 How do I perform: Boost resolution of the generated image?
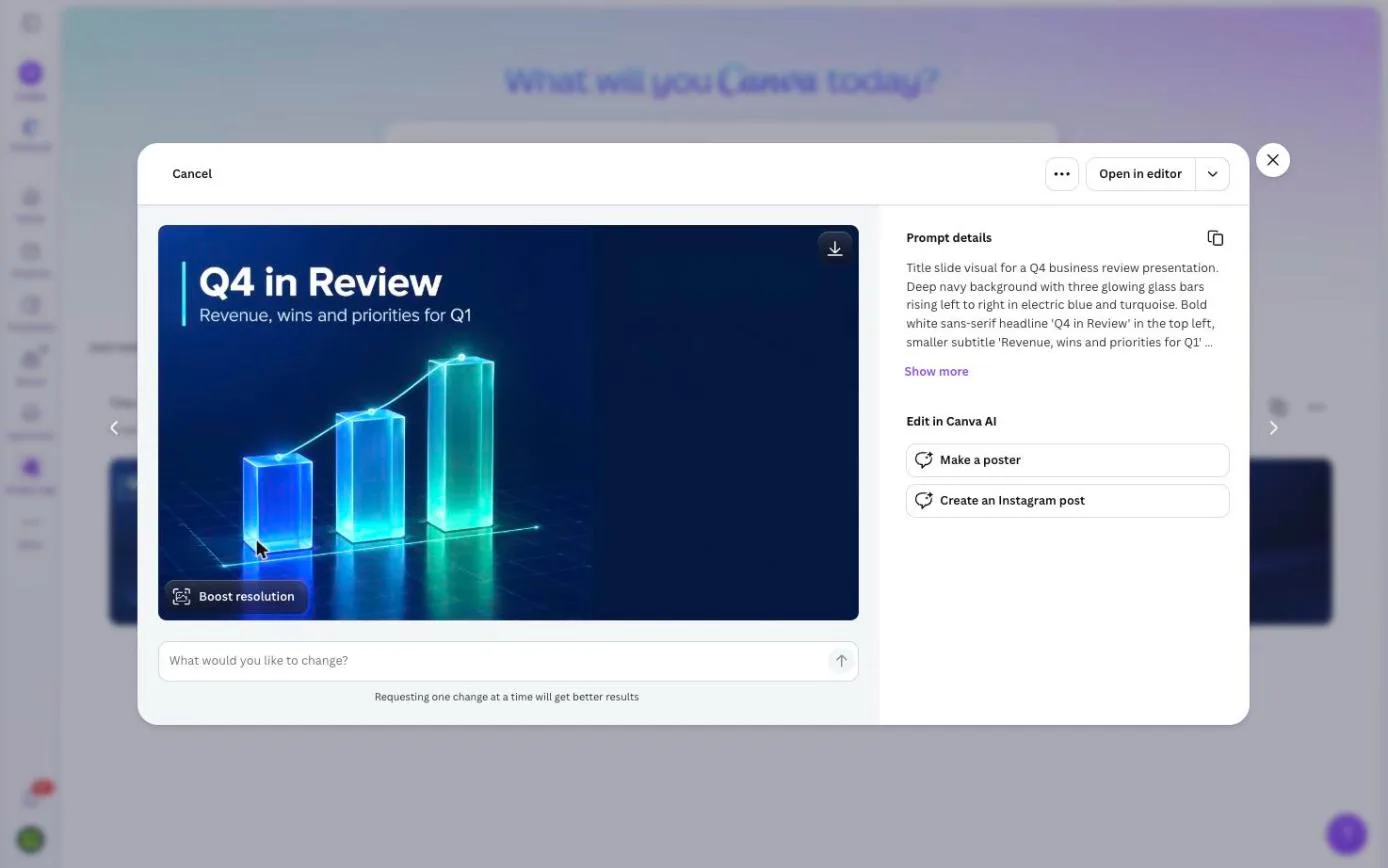236,597
